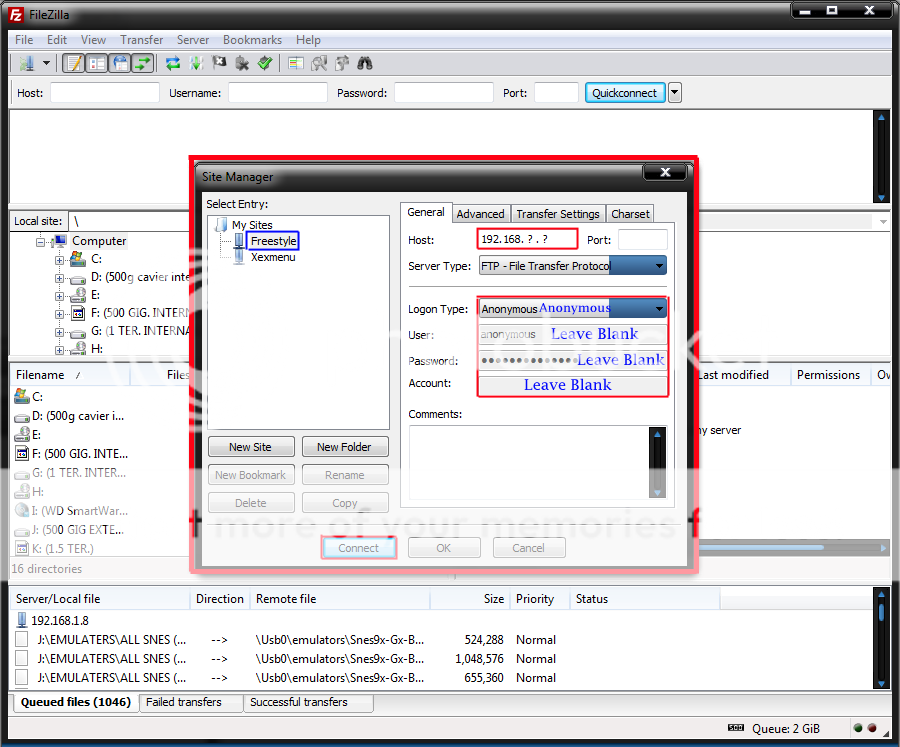900x747 pixels.
Task: Collapse the Computer tree node
Action: [40, 242]
